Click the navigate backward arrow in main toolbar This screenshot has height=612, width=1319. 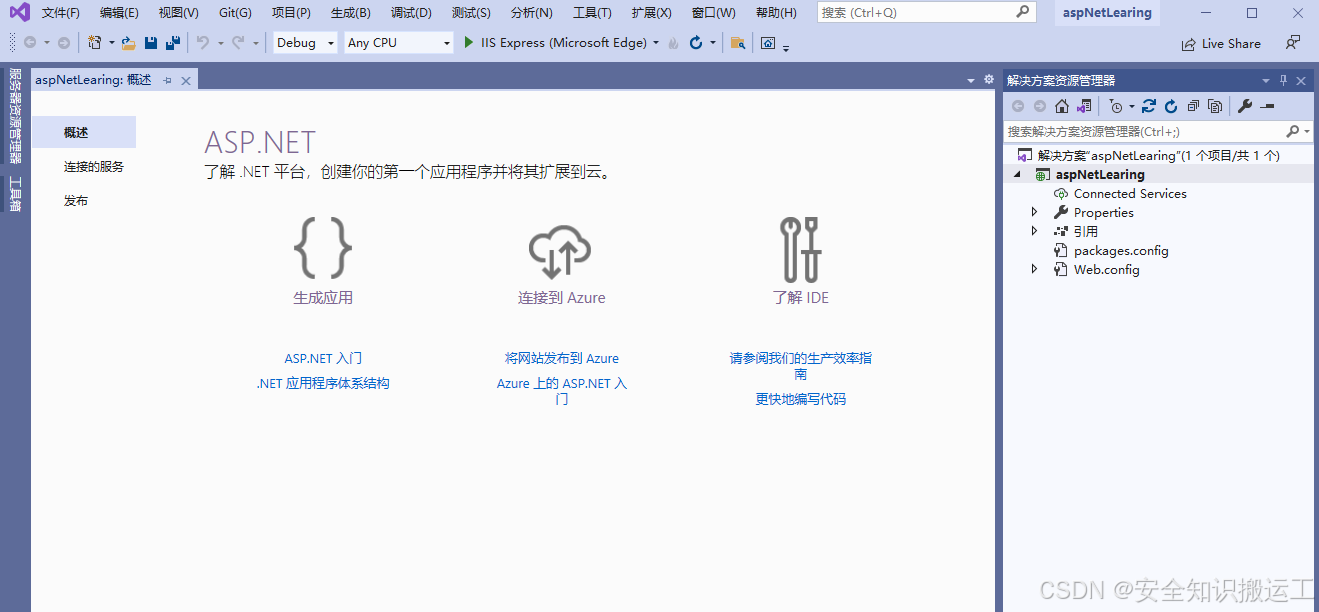click(x=30, y=43)
